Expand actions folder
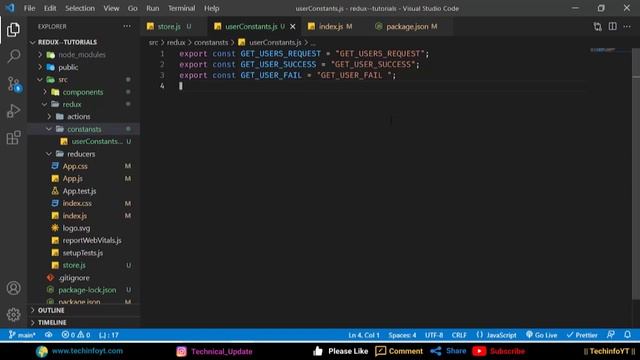The image size is (640, 360). pos(84,117)
